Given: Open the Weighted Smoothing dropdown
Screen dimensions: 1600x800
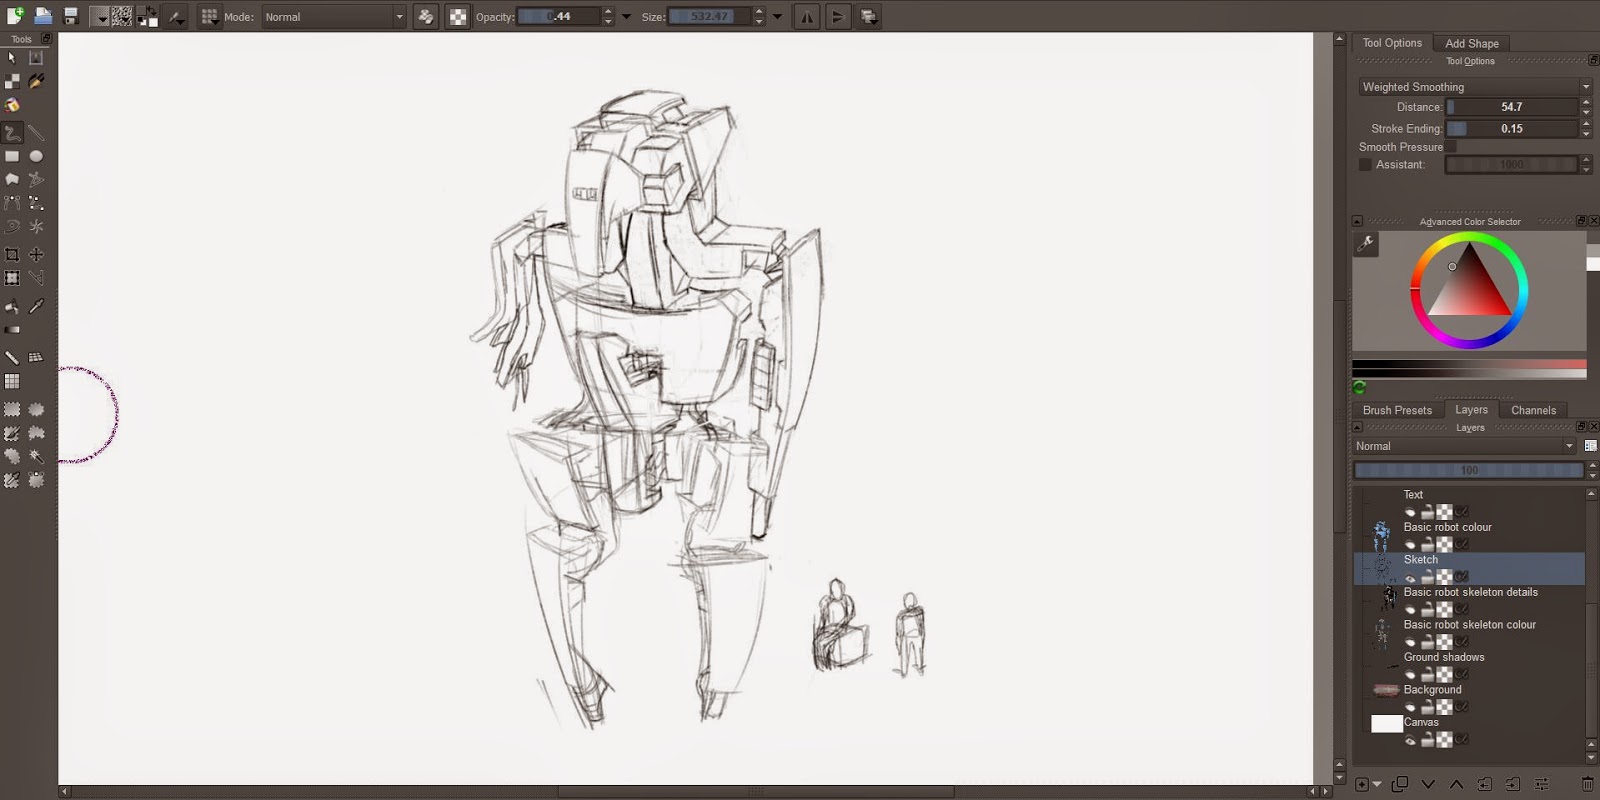Looking at the screenshot, I should tap(1474, 87).
